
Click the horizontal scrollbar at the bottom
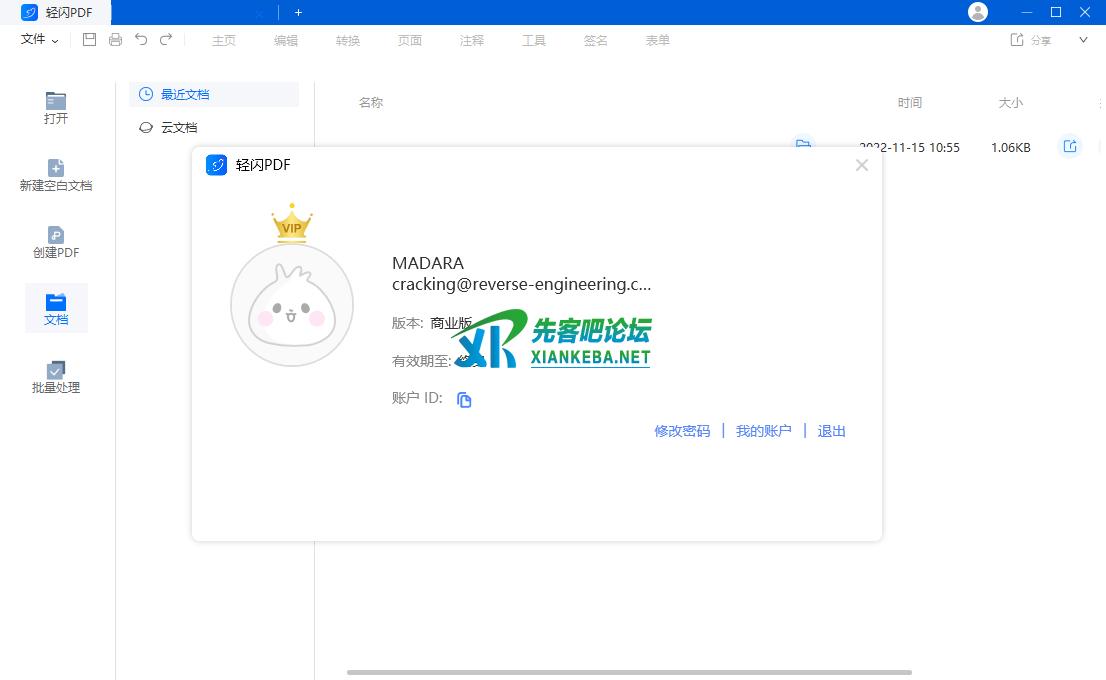click(629, 672)
